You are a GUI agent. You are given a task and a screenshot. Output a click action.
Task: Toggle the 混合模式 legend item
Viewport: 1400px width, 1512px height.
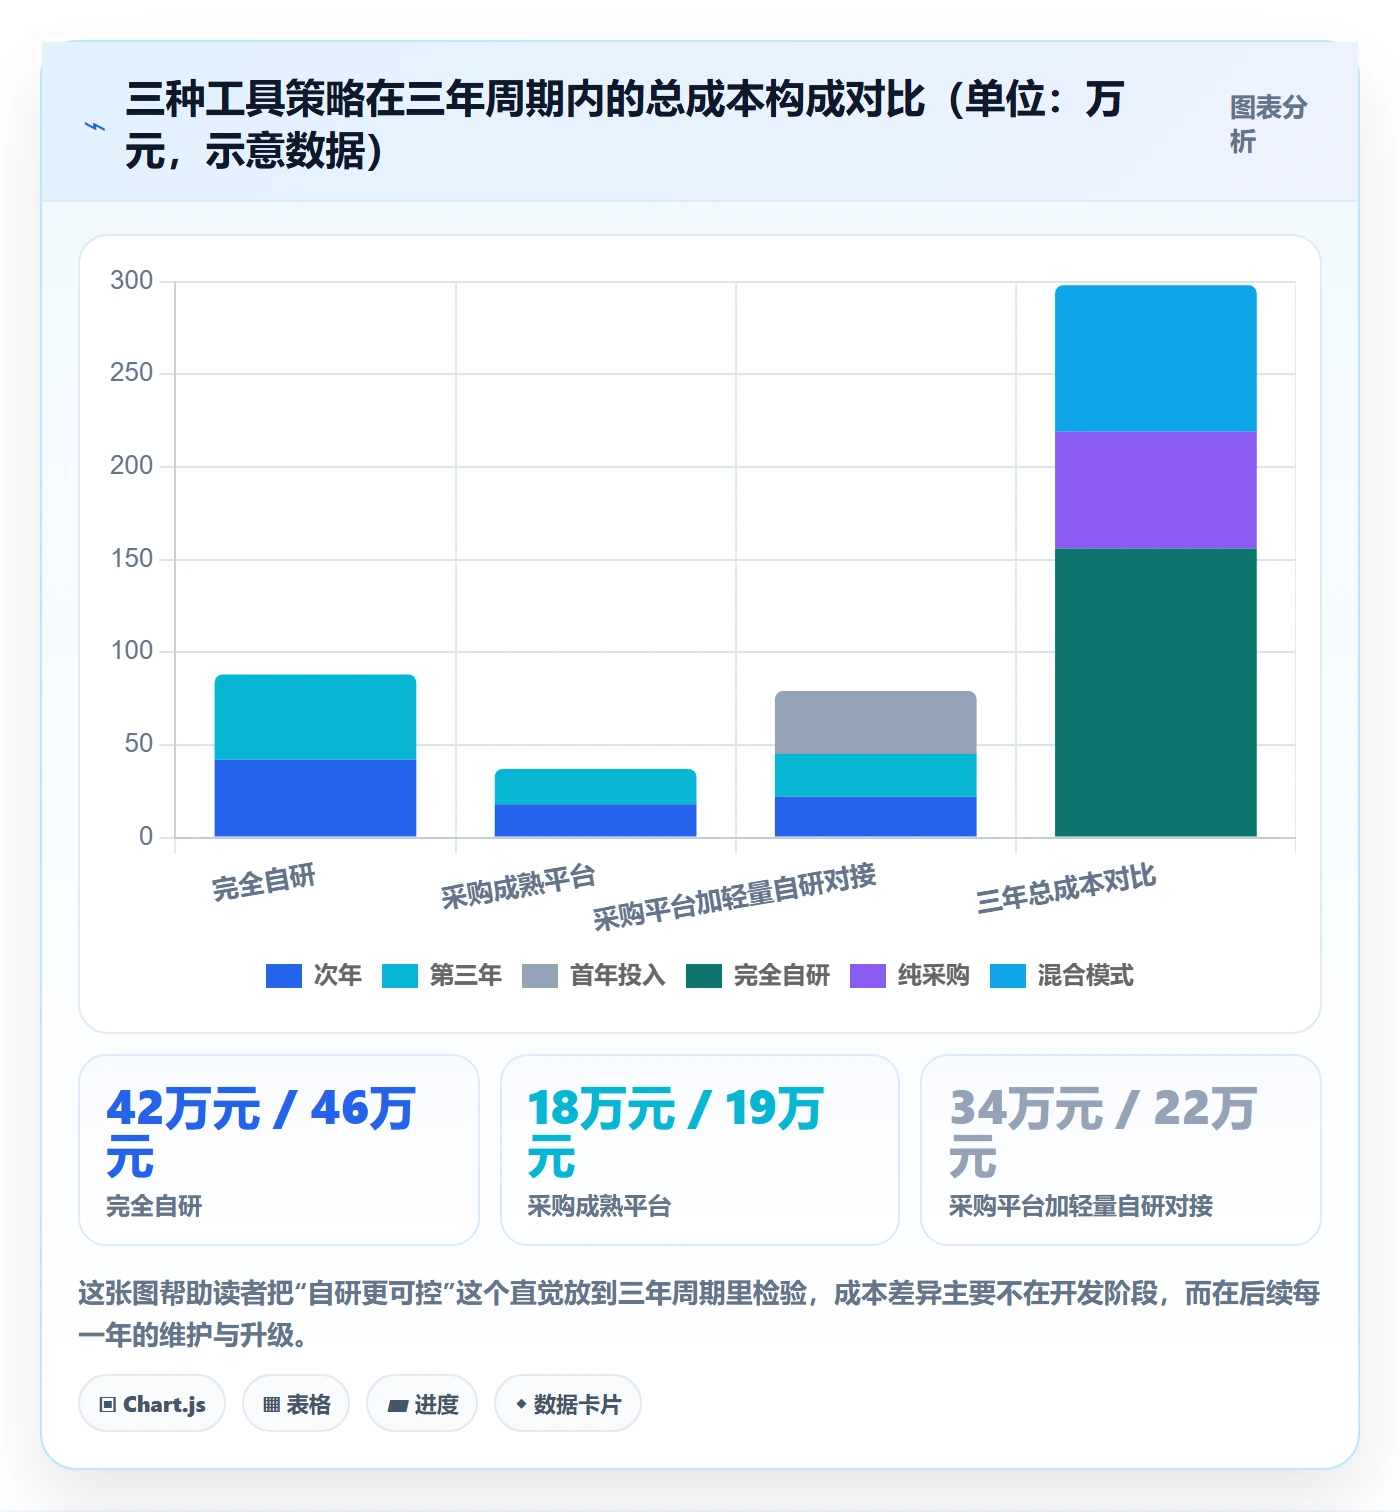(x=1062, y=975)
